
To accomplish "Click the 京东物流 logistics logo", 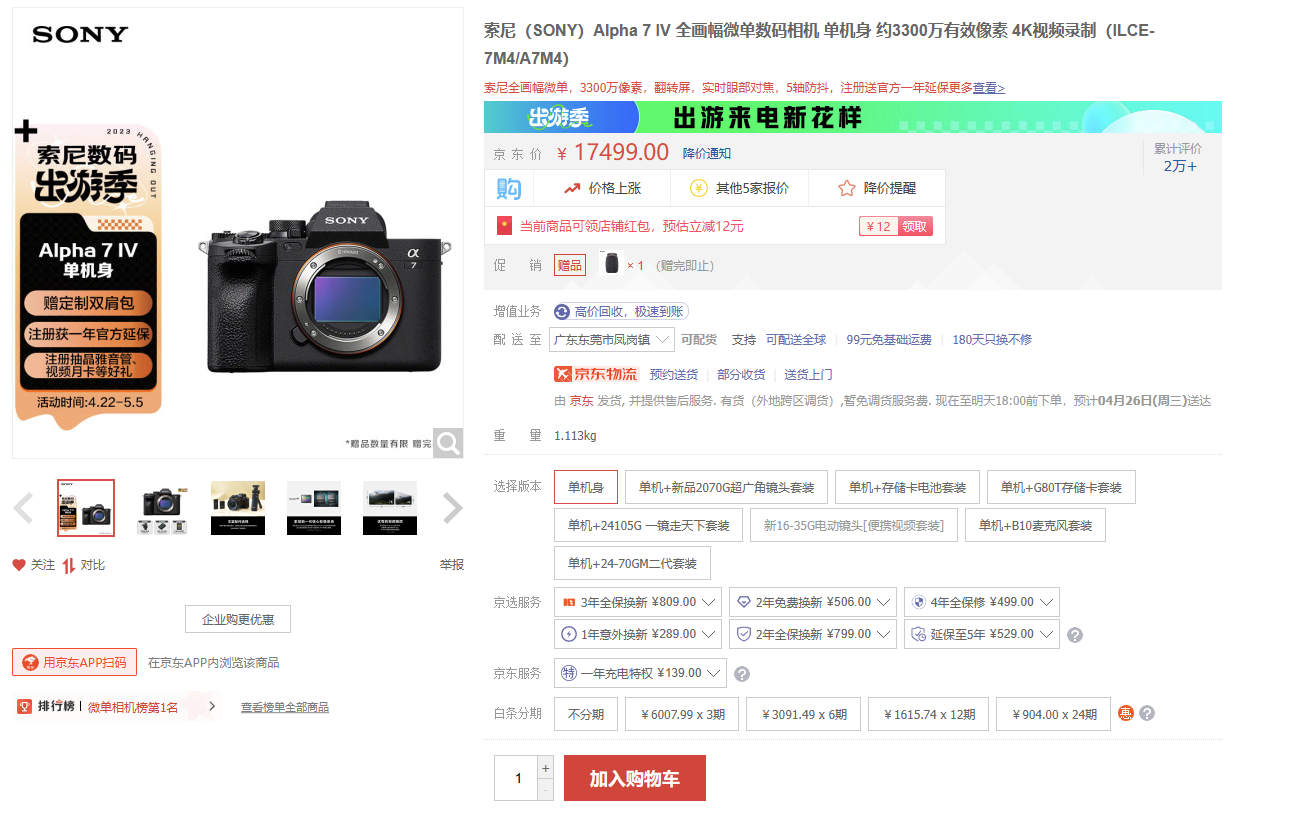I will (596, 374).
